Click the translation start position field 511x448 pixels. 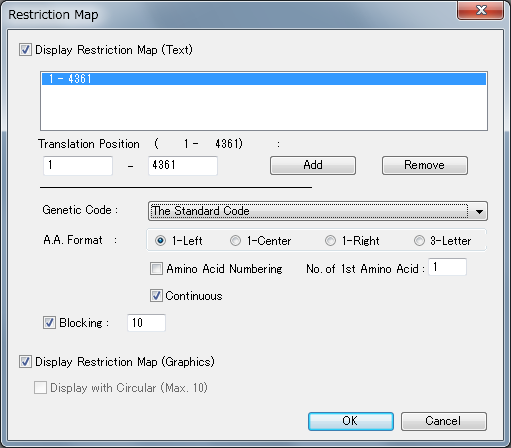point(78,165)
